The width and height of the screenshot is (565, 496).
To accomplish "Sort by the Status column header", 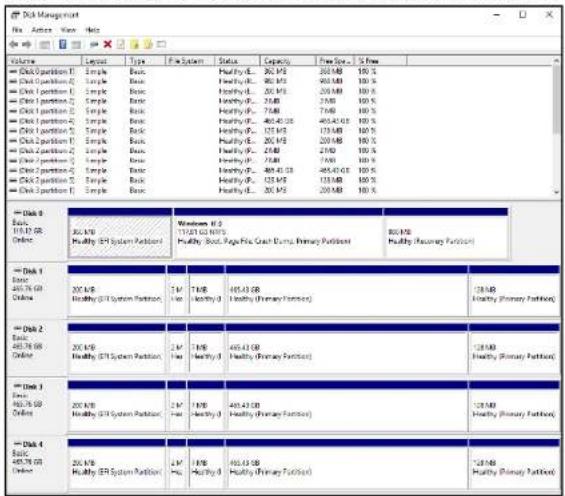I will click(237, 61).
